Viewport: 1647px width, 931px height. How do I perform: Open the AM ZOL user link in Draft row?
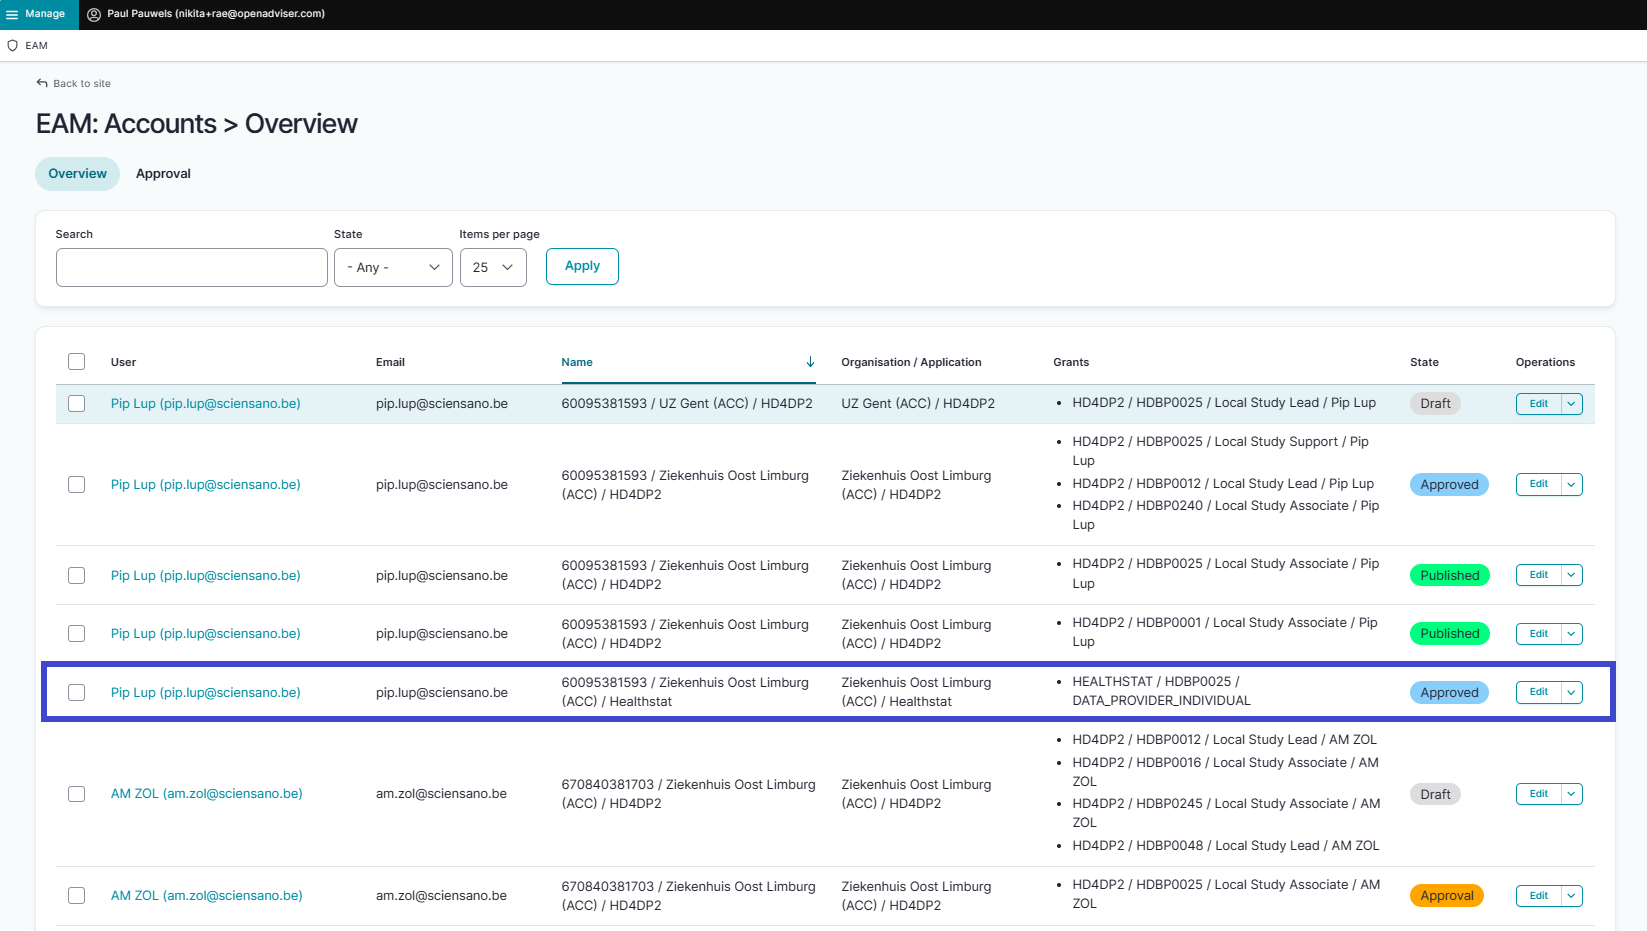(x=206, y=794)
